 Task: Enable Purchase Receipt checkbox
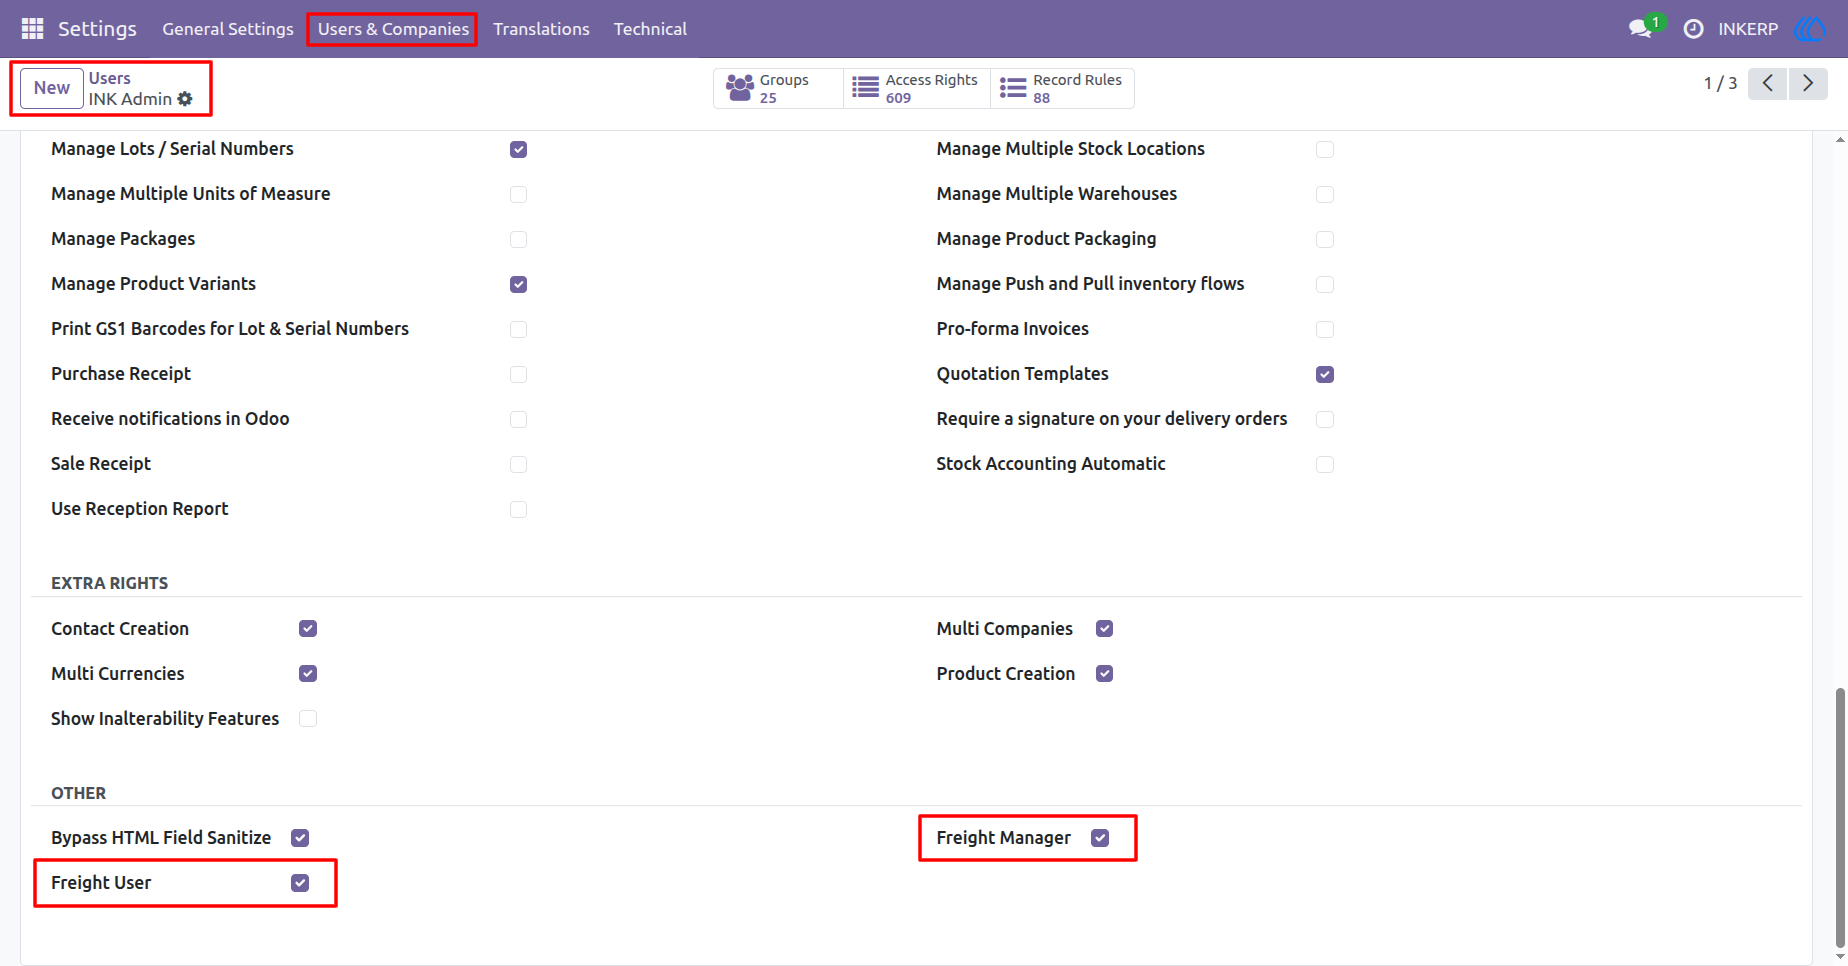pos(518,374)
